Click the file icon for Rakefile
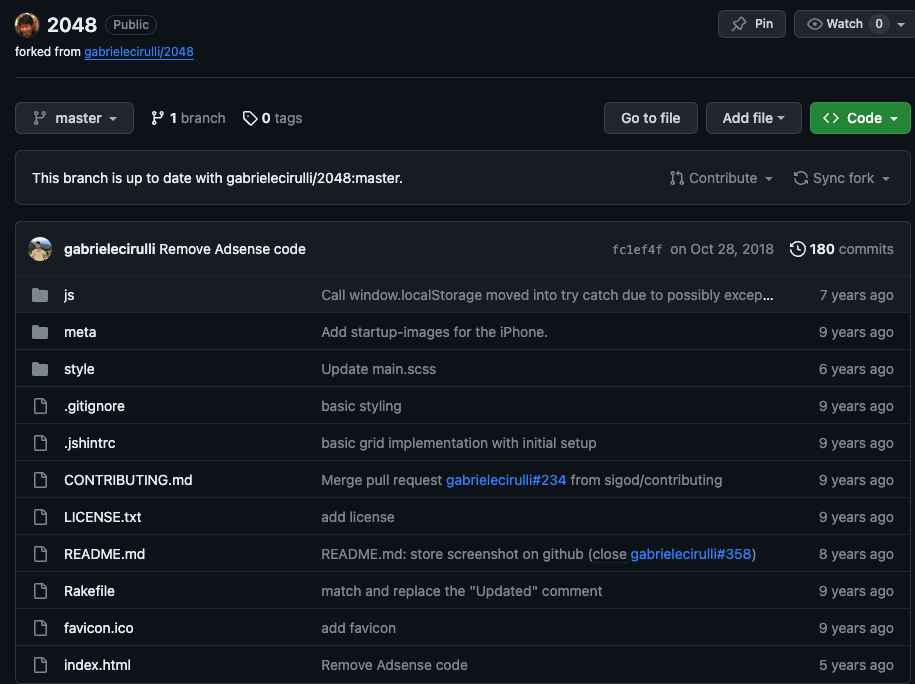 [40, 591]
